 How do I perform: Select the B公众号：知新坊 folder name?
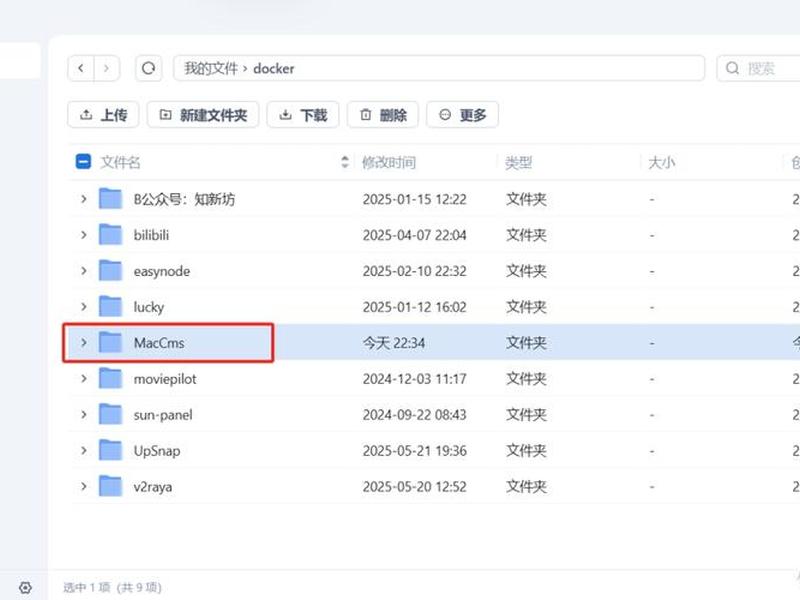click(184, 199)
